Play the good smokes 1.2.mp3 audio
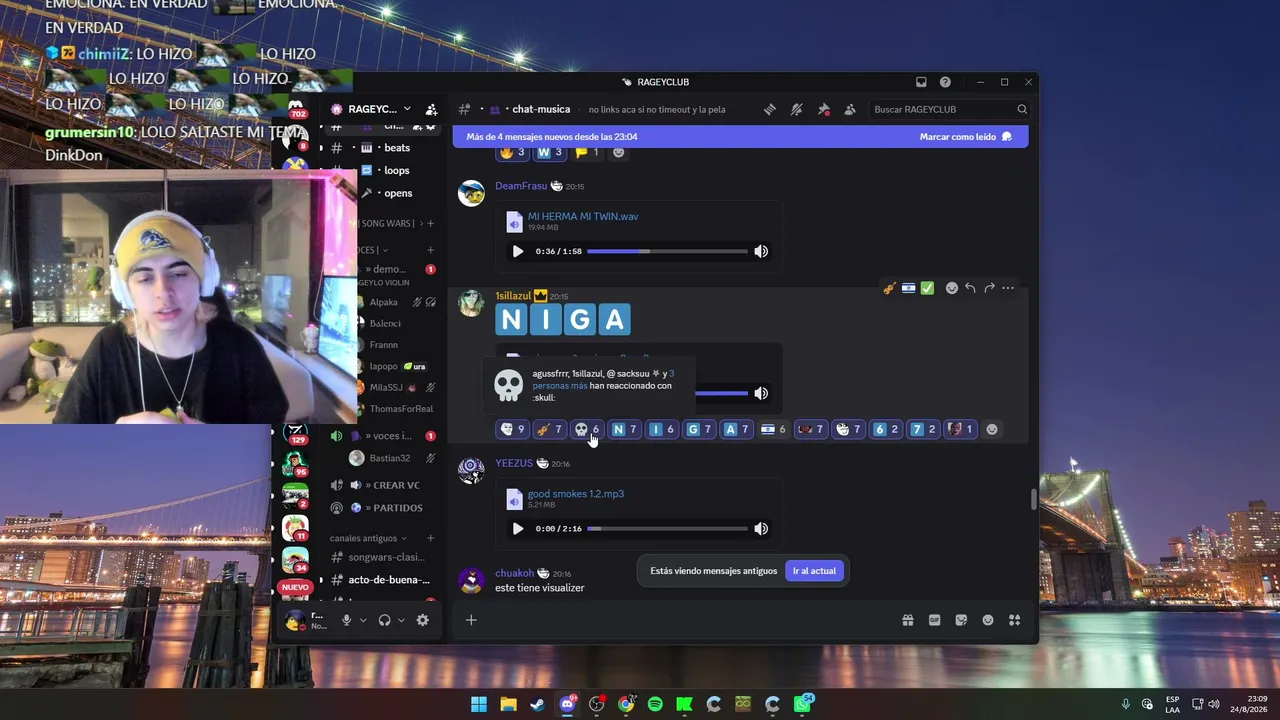The height and width of the screenshot is (720, 1280). pos(517,529)
